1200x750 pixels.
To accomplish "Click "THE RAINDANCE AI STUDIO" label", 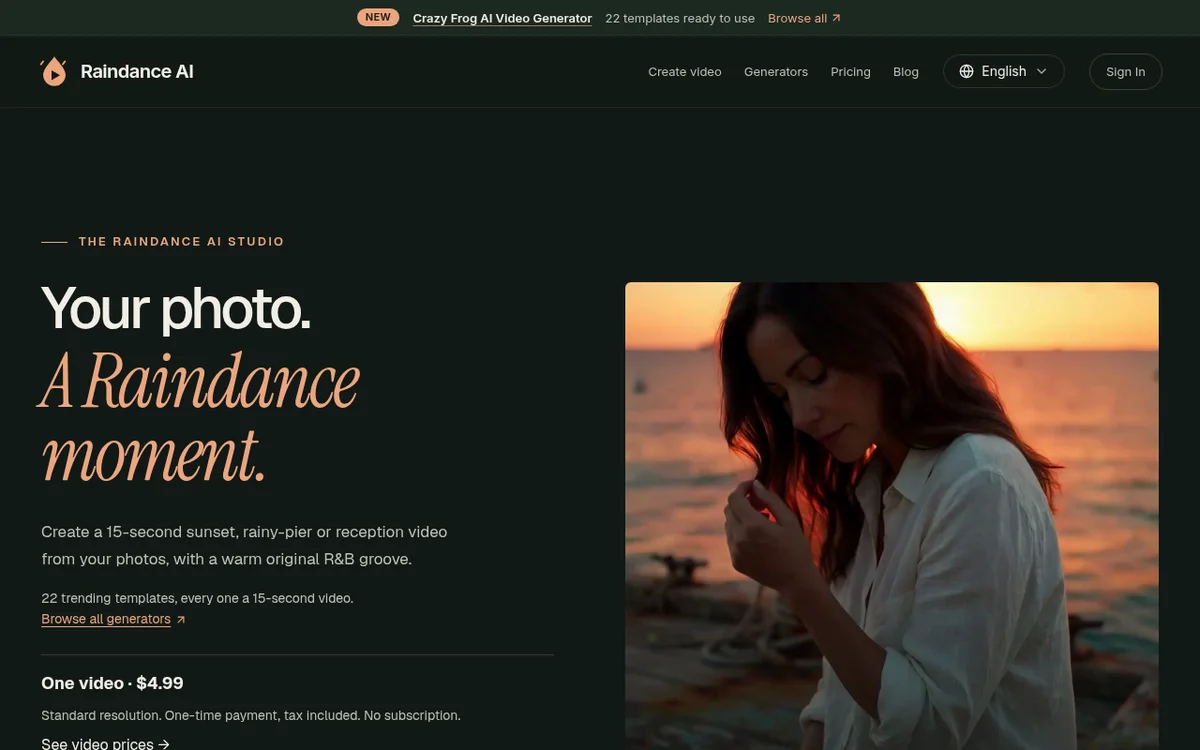I will 181,242.
